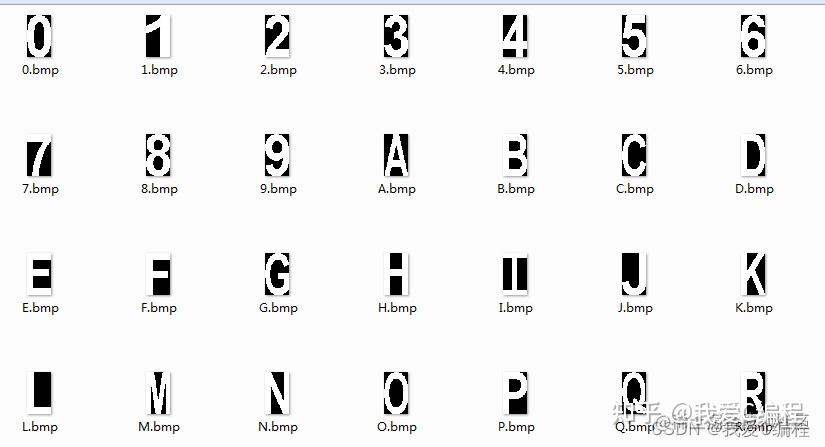Image resolution: width=825 pixels, height=447 pixels.
Task: Click the file name label P.bmp
Action: tap(516, 427)
